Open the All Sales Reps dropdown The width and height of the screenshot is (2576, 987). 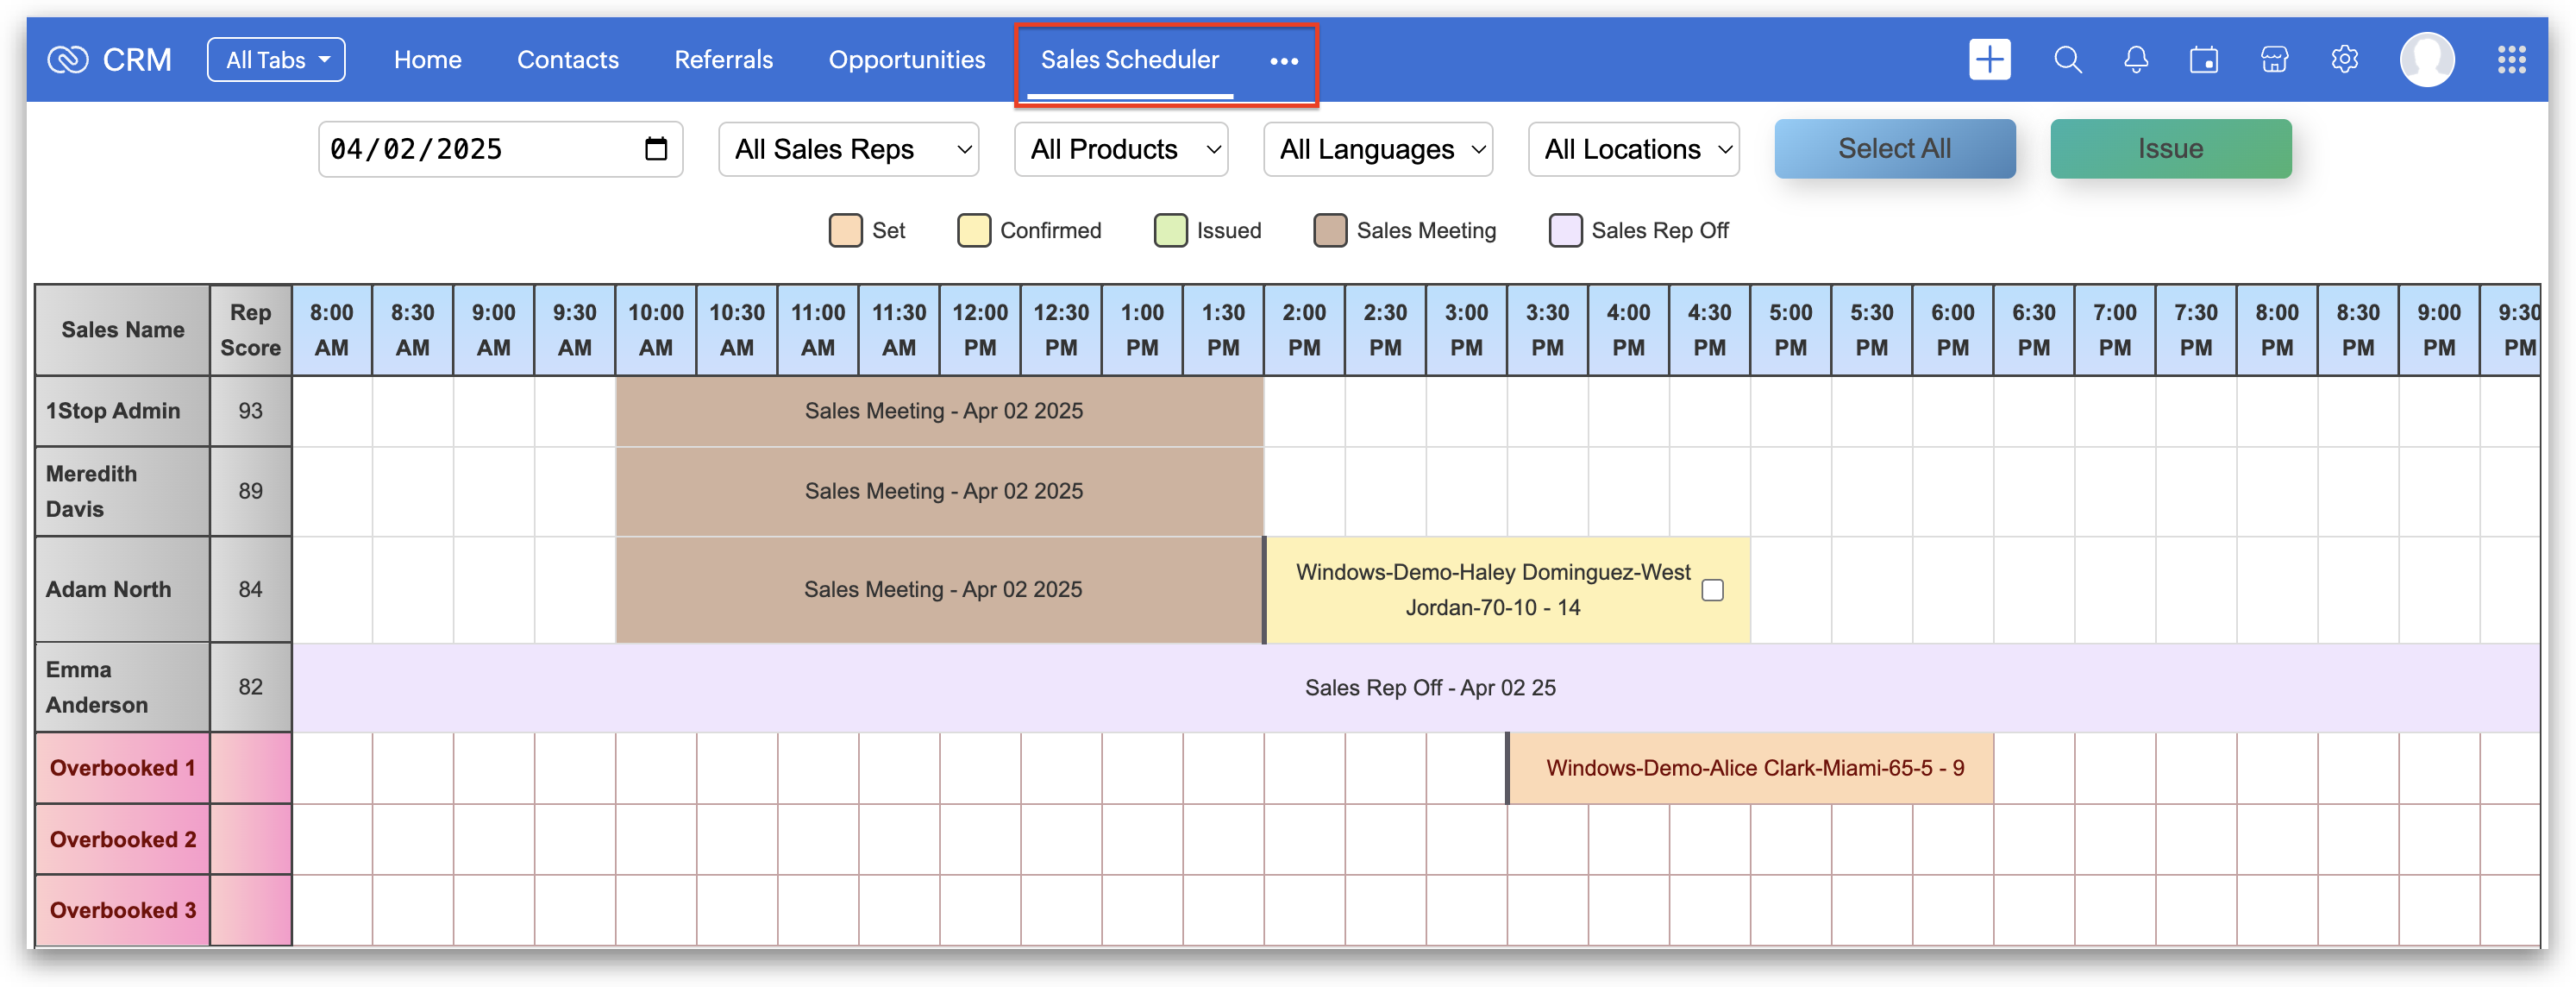click(x=848, y=149)
